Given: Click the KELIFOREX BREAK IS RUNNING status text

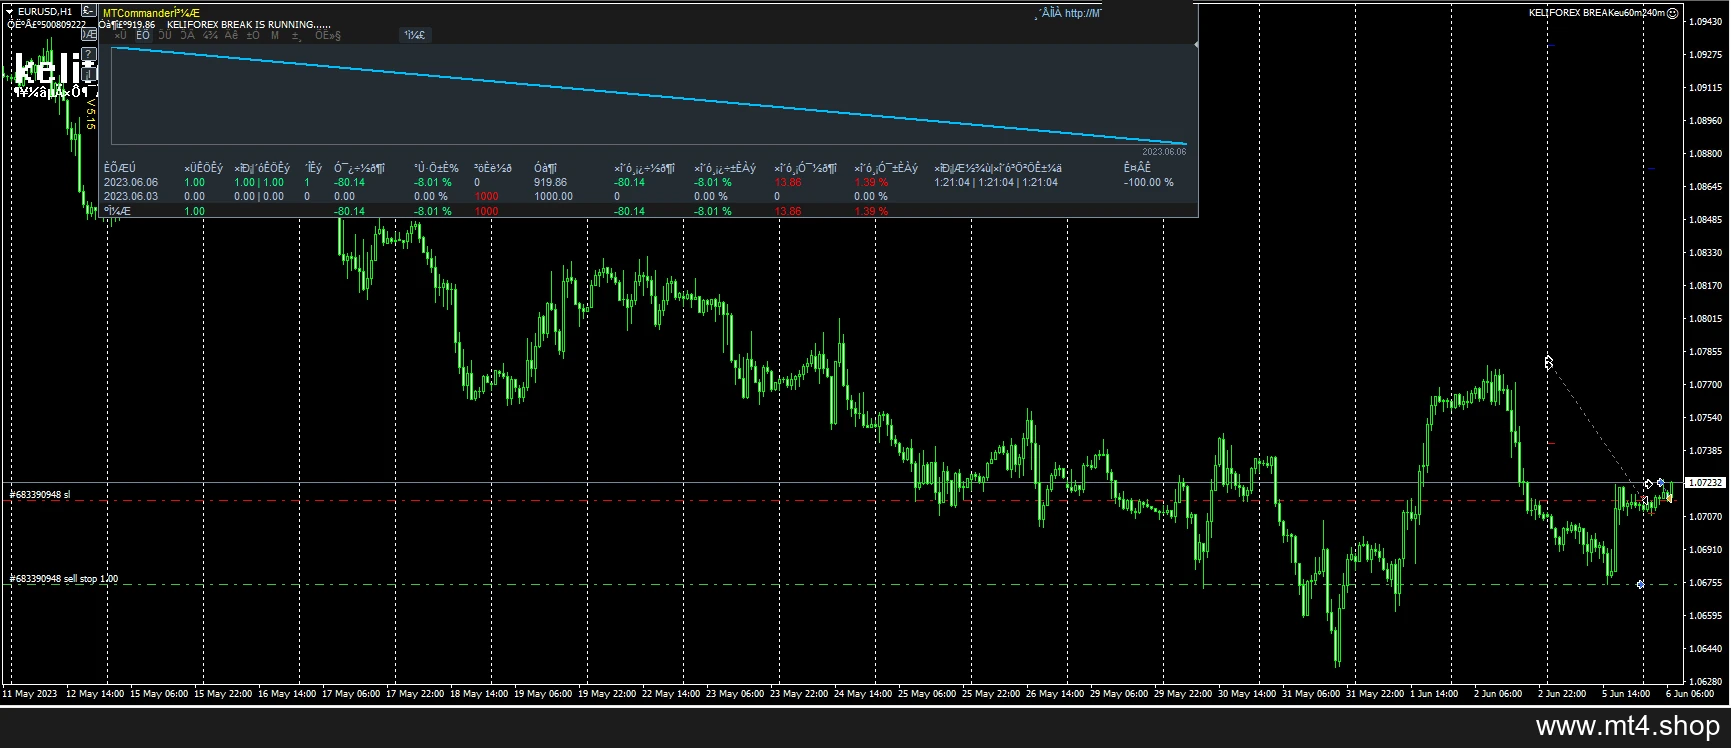Looking at the screenshot, I should (249, 24).
